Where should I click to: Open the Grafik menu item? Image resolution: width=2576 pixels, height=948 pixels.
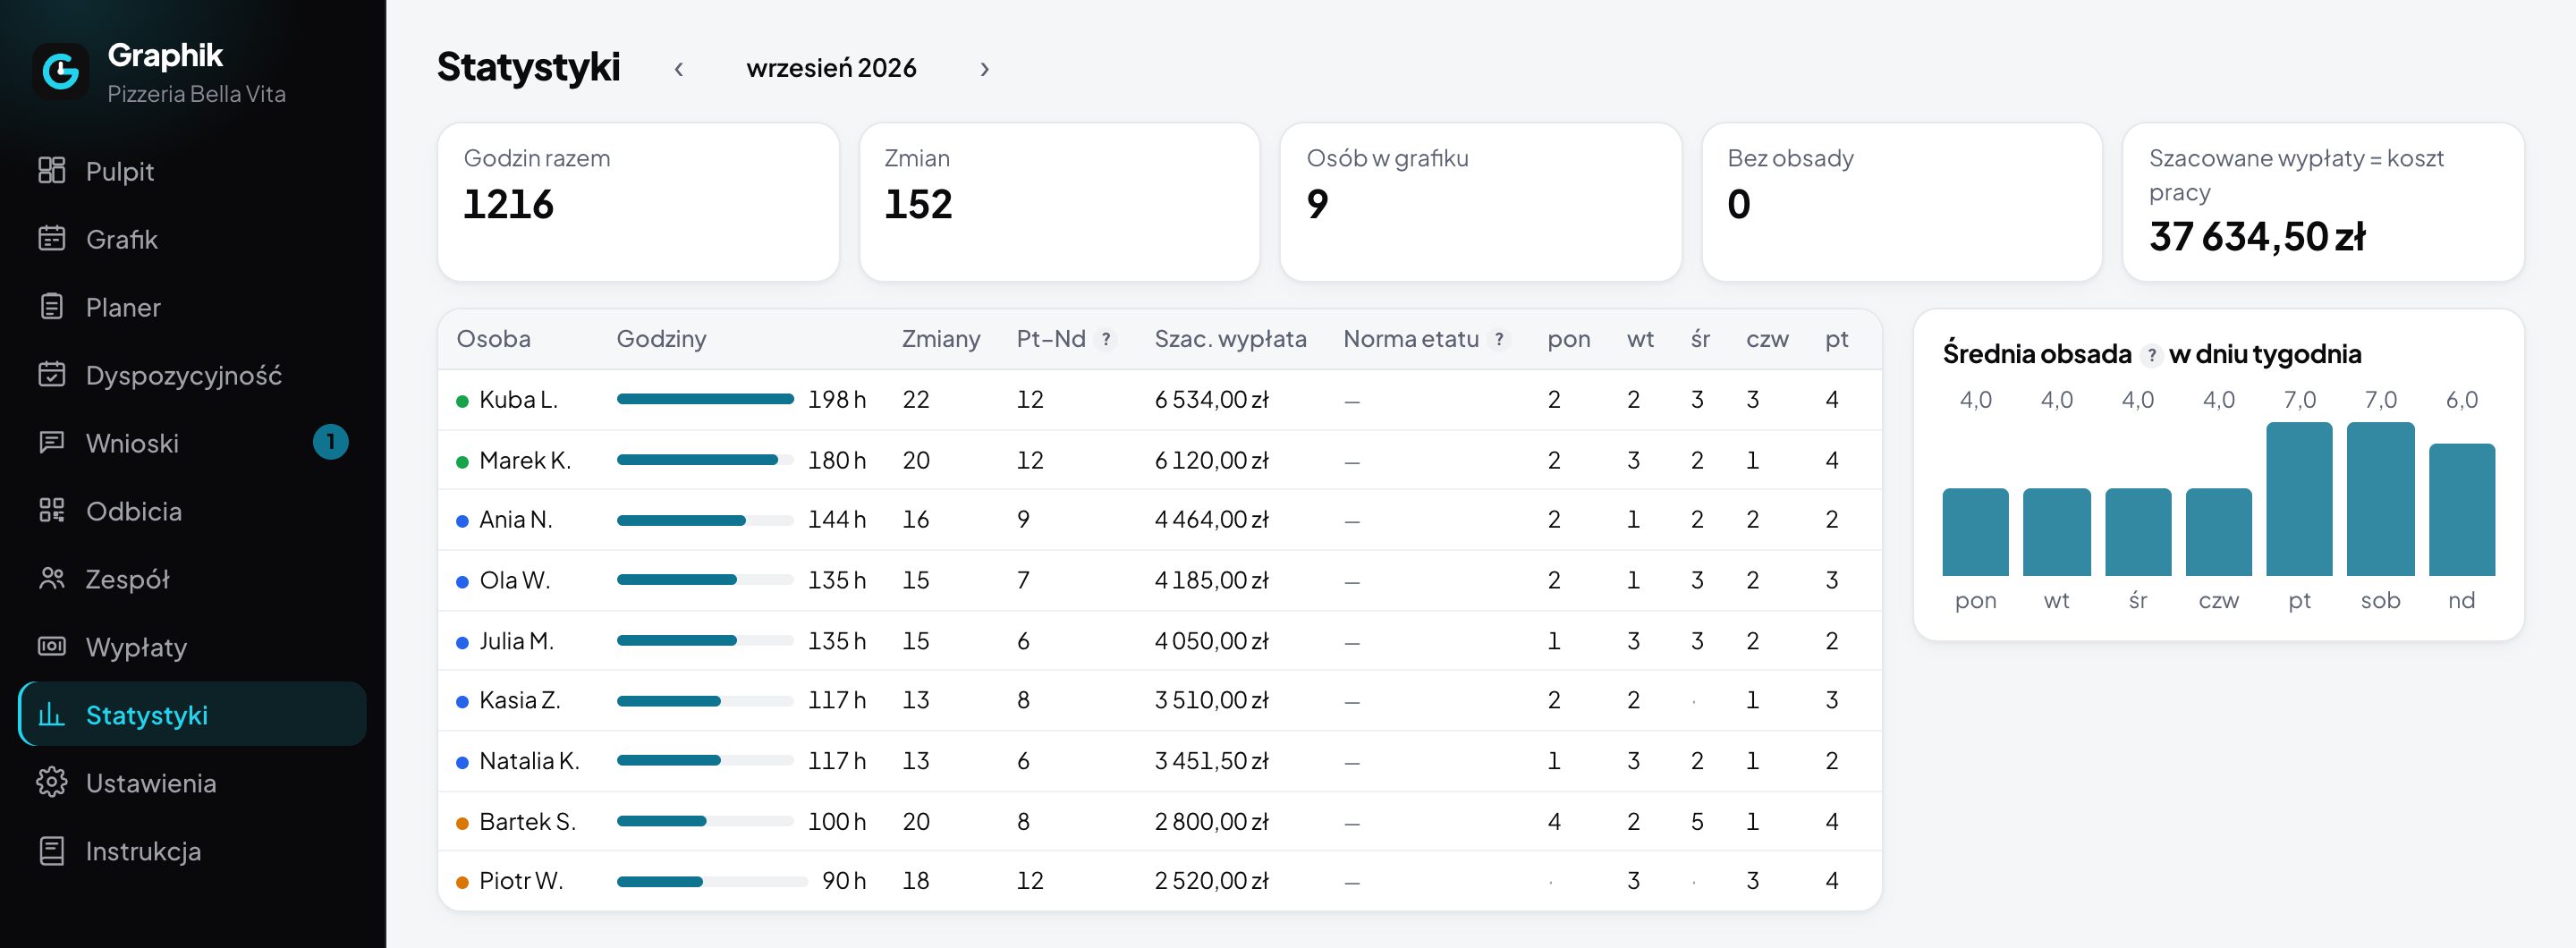pyautogui.click(x=192, y=239)
